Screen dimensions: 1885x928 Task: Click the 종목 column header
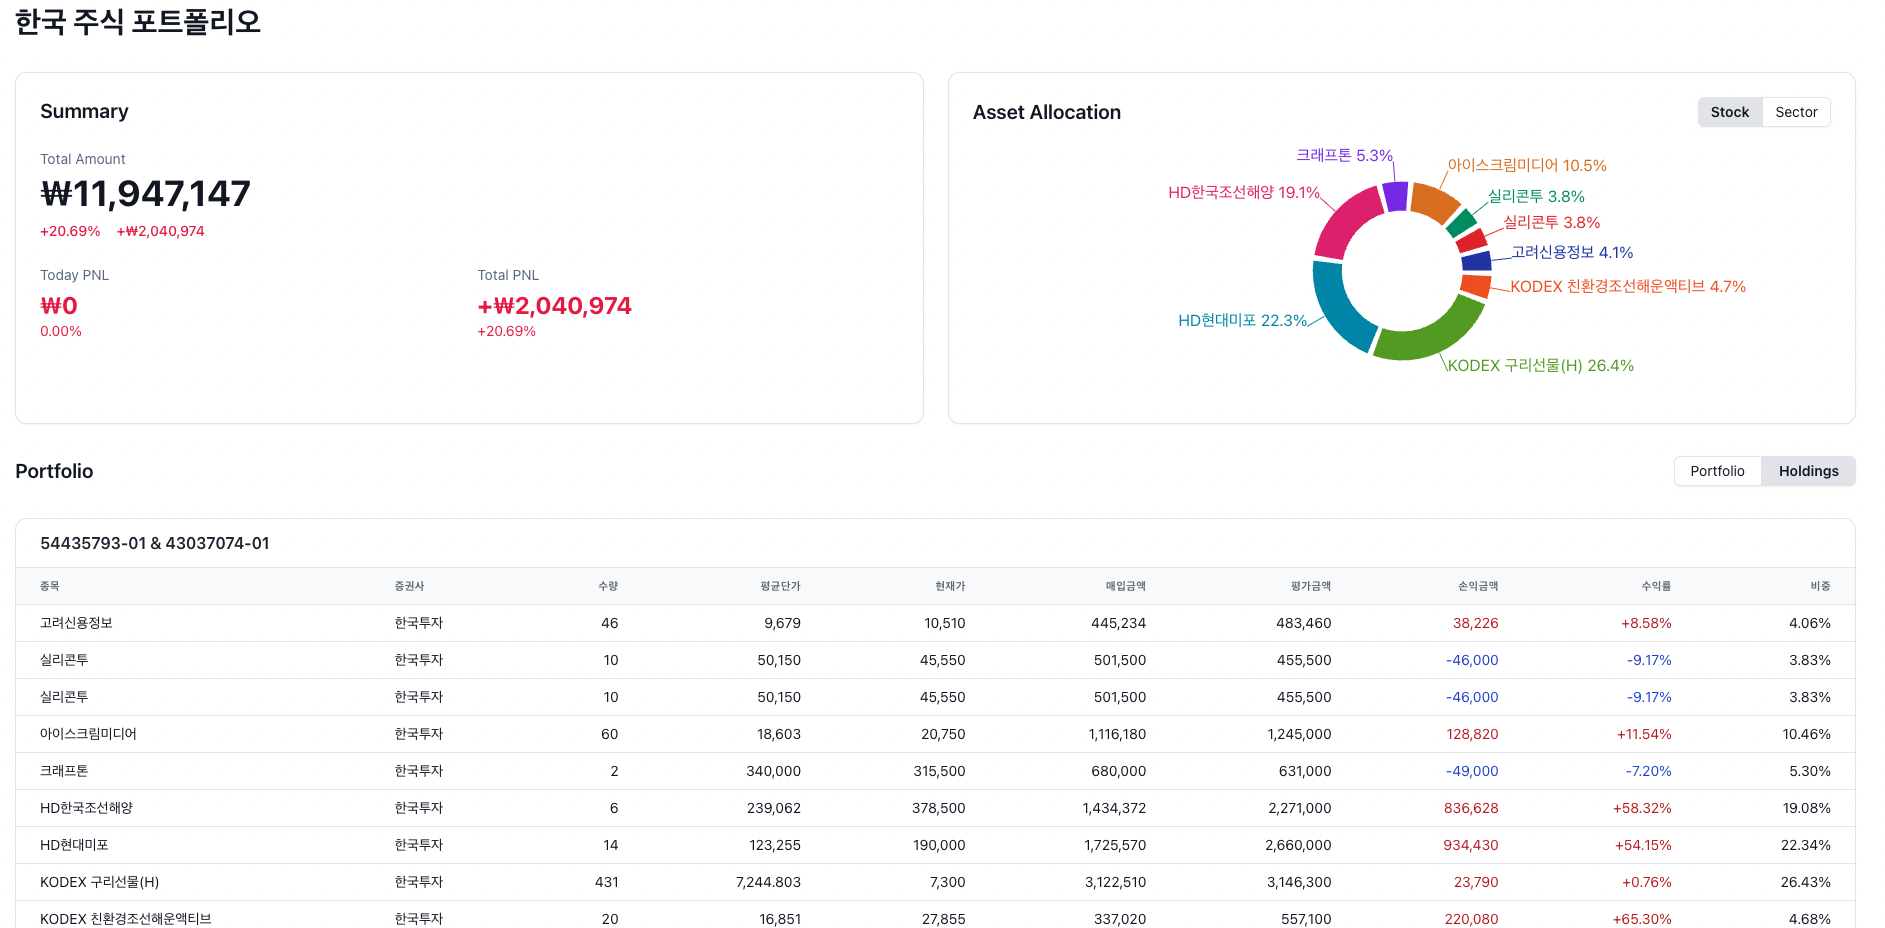(x=50, y=586)
